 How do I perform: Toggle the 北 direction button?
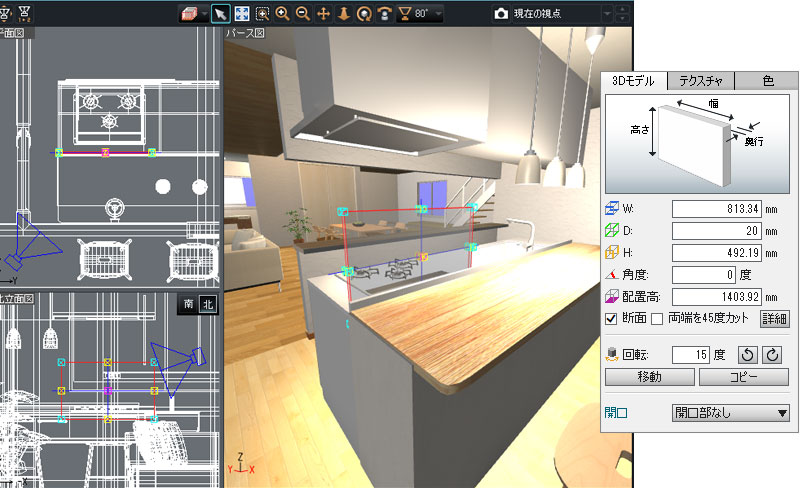tap(207, 305)
